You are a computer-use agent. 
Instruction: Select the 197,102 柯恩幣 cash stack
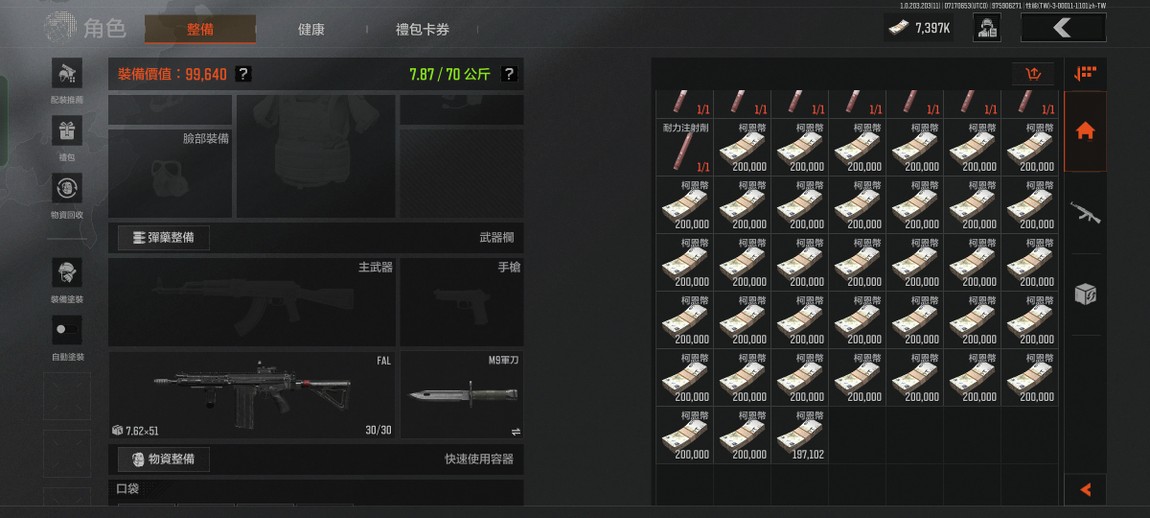799,435
